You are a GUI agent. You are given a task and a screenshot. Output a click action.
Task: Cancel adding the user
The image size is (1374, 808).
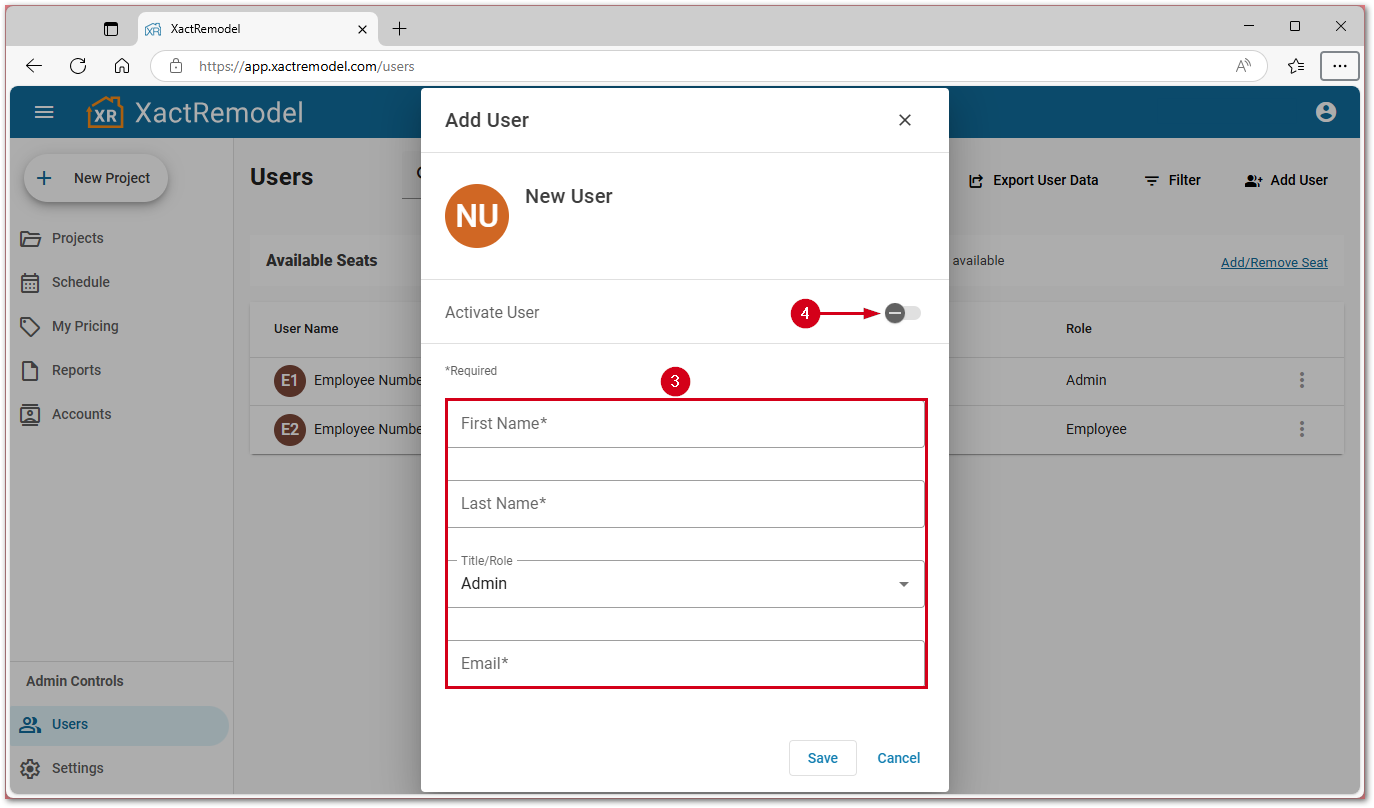click(x=899, y=758)
